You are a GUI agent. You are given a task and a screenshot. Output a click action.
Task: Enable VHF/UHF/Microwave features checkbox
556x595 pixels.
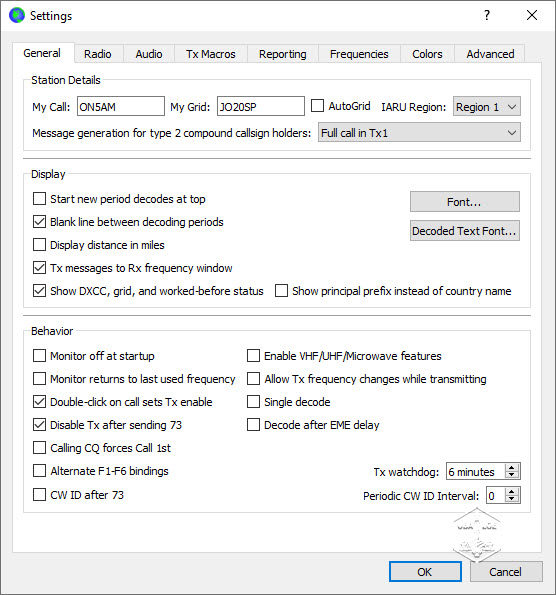[254, 356]
